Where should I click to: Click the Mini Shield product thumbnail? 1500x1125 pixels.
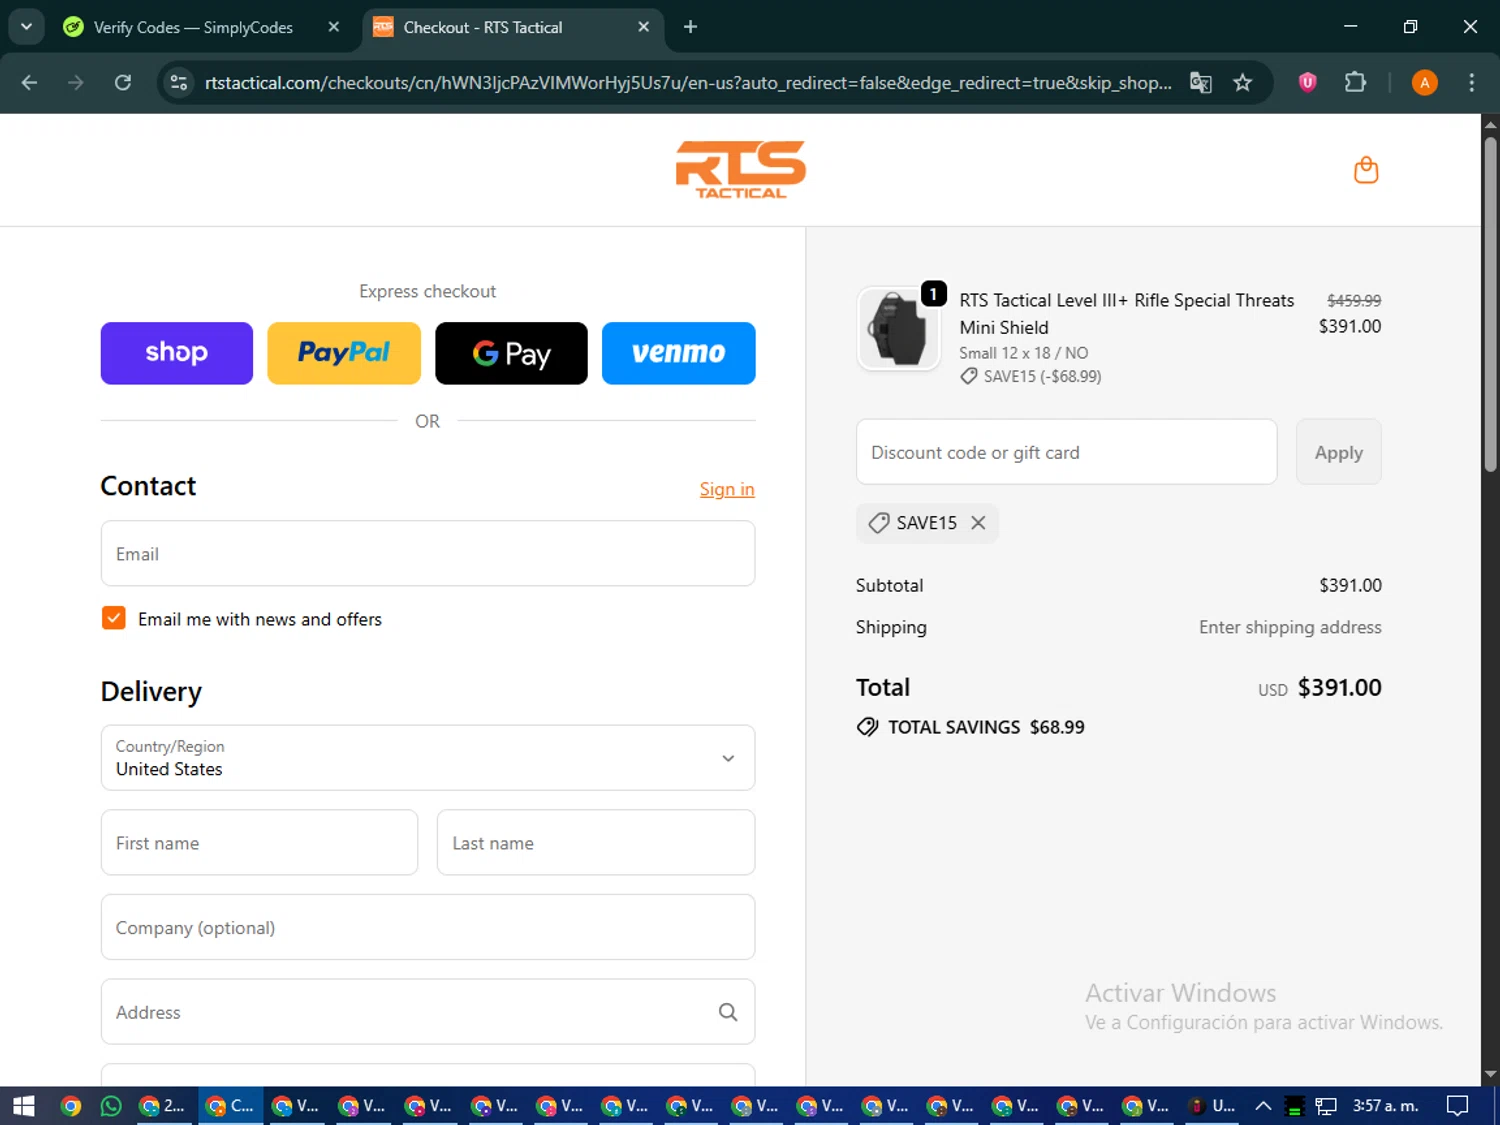point(898,329)
